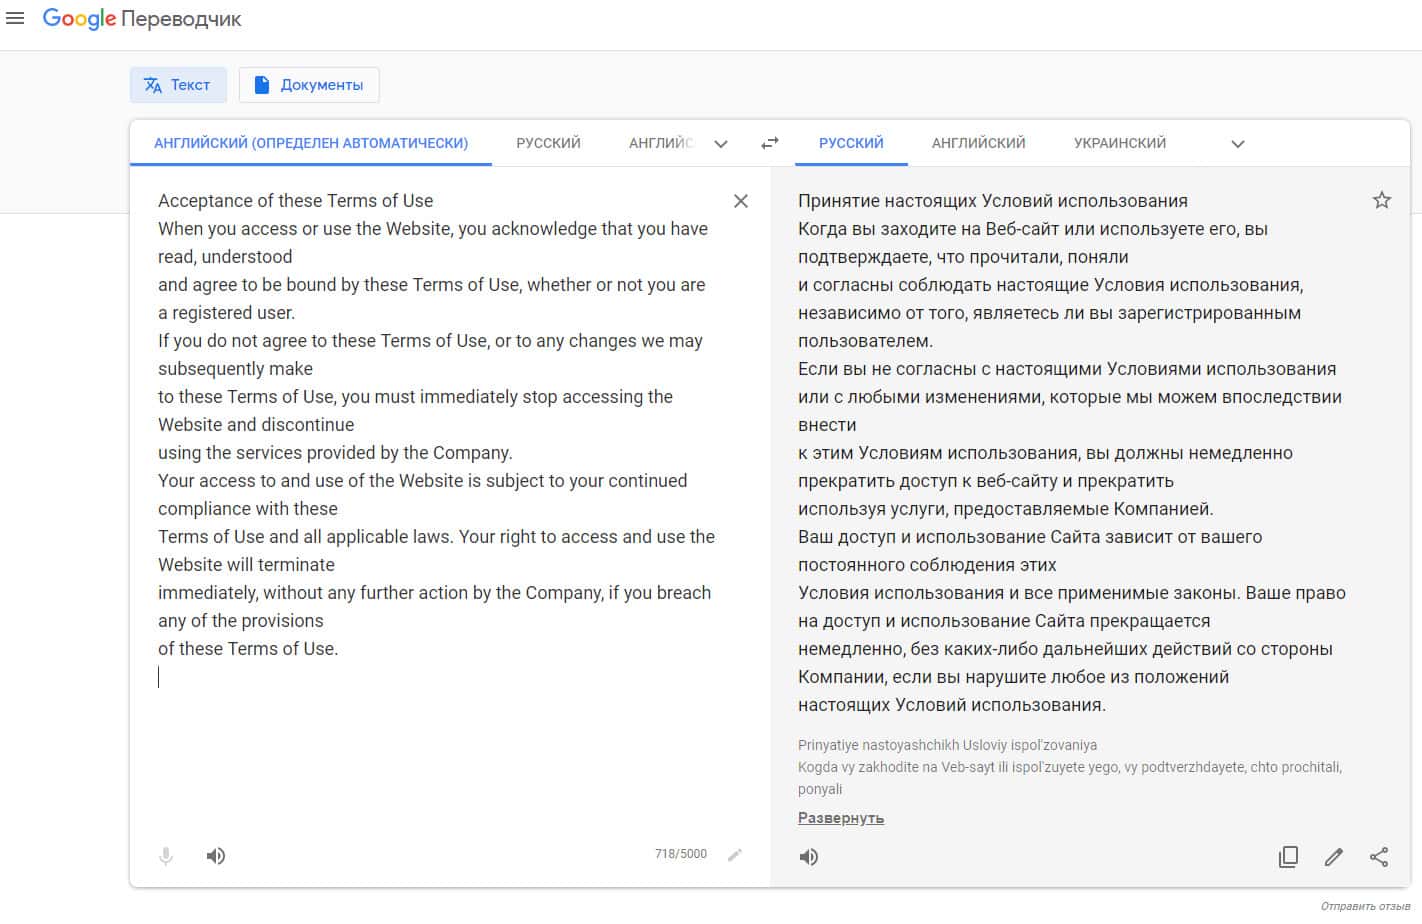Choose Украинский as the target language
This screenshot has height=924, width=1422.
(1120, 143)
